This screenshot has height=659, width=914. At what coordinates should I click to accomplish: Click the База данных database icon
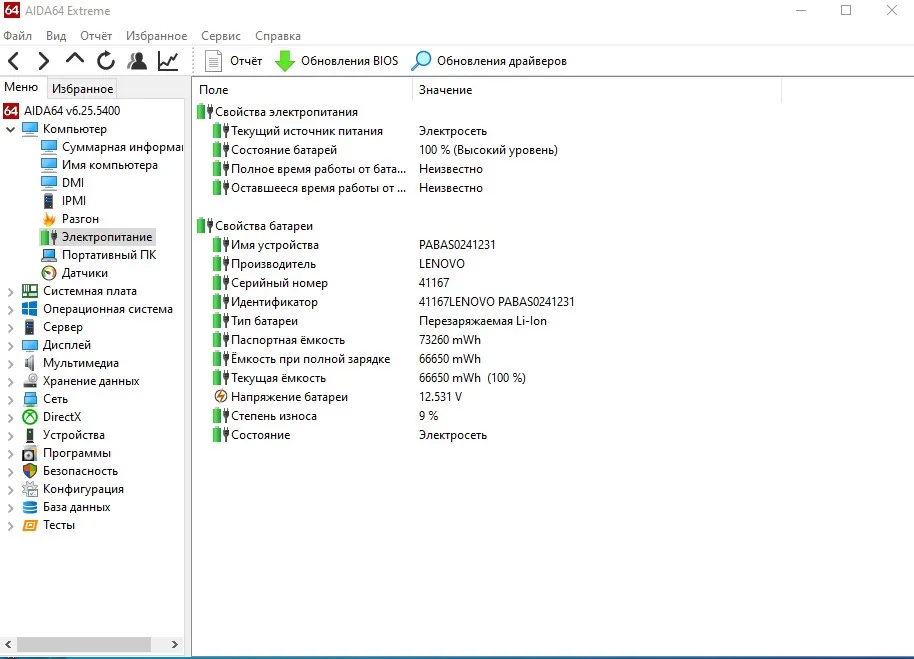(x=30, y=507)
